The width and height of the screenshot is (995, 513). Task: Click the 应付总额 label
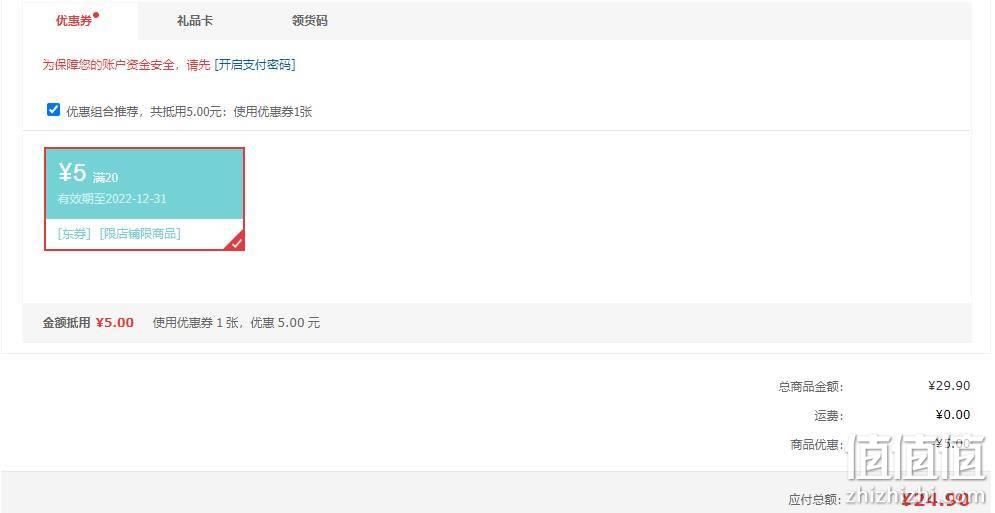[815, 500]
